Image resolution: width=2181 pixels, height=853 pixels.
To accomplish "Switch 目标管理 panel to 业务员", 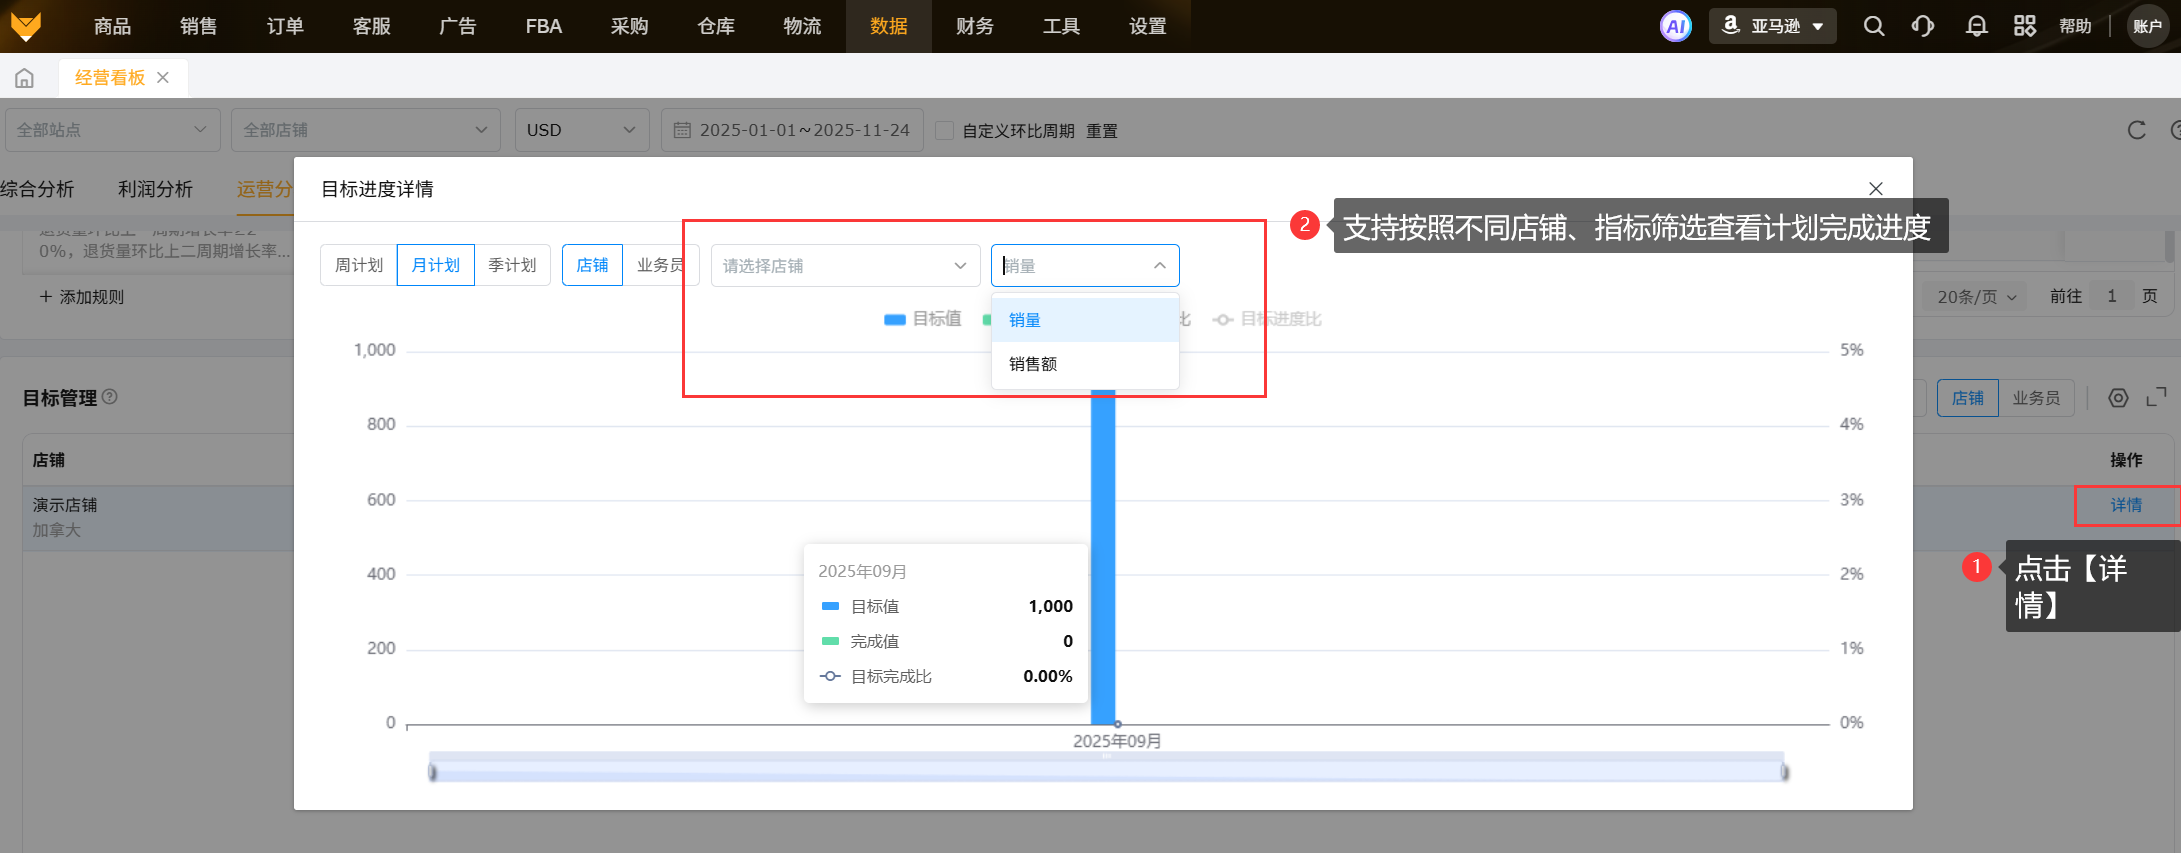I will coord(2036,398).
